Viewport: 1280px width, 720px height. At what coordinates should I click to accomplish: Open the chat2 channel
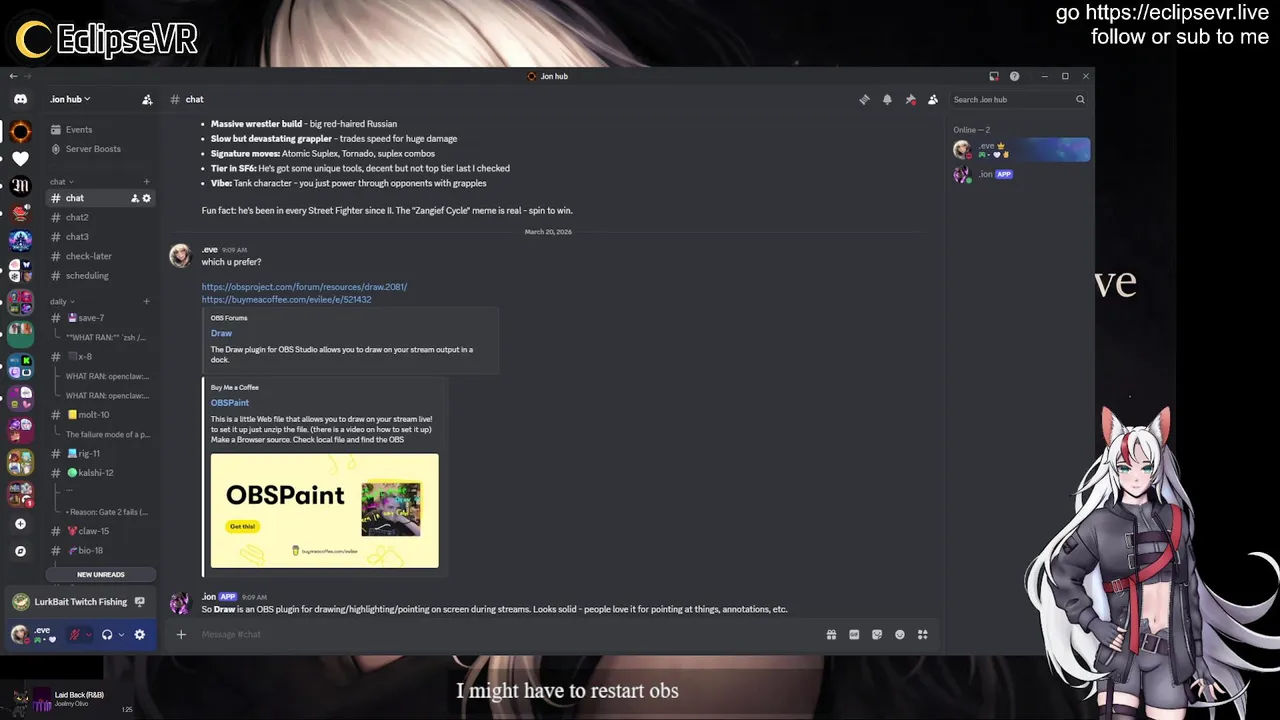(x=77, y=217)
